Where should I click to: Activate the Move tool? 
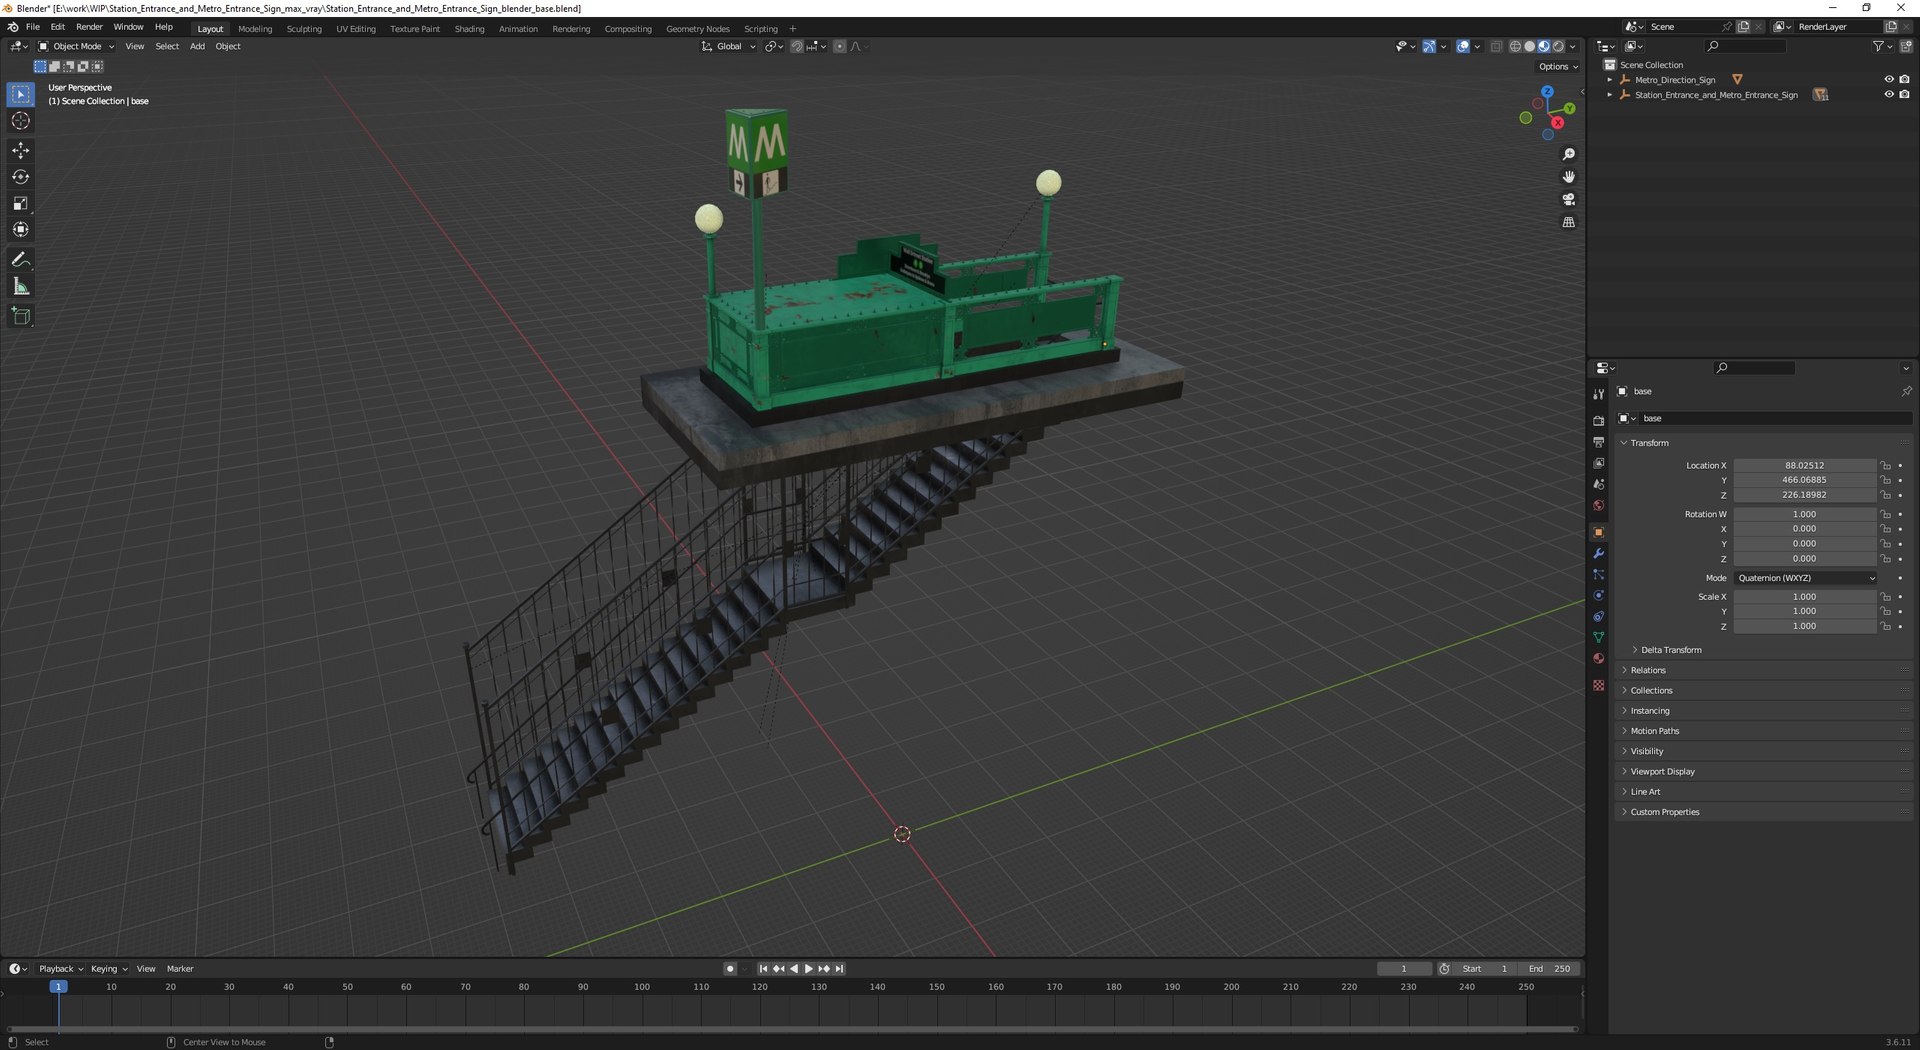click(x=21, y=150)
